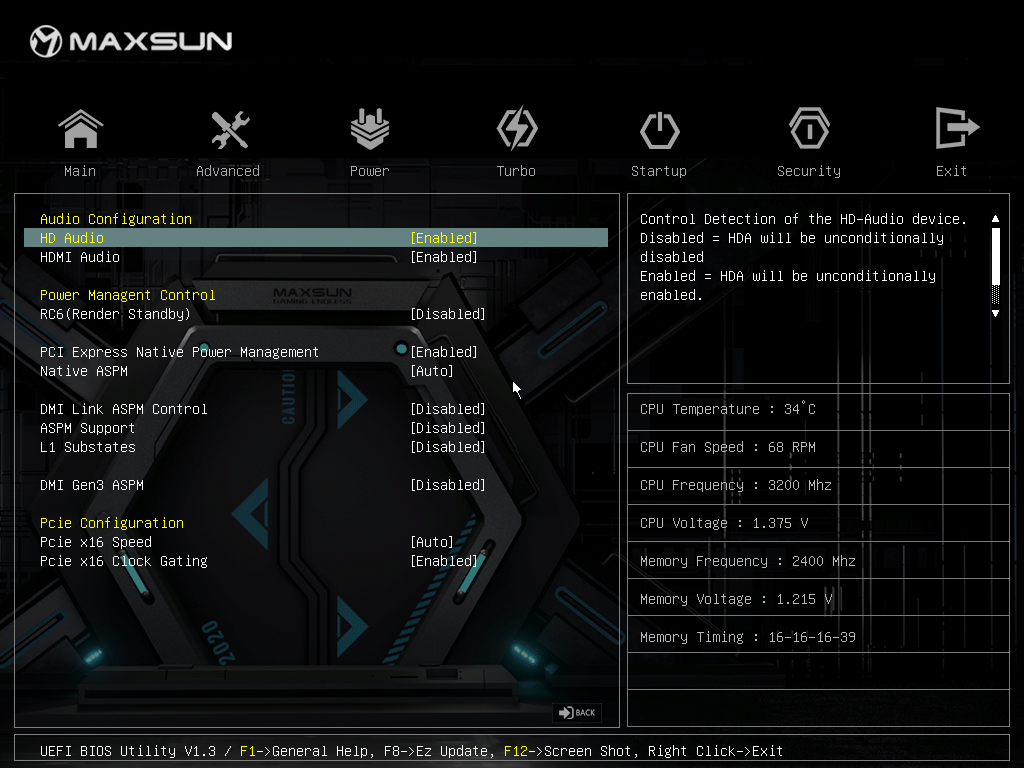Click the CPU Frequency reading
The height and width of the screenshot is (768, 1024).
point(735,485)
